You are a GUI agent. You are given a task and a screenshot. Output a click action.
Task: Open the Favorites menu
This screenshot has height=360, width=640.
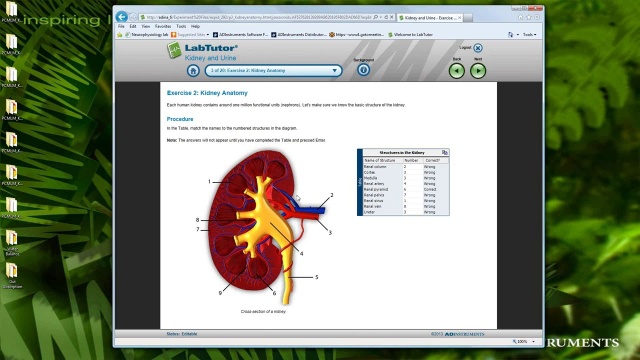pos(163,26)
